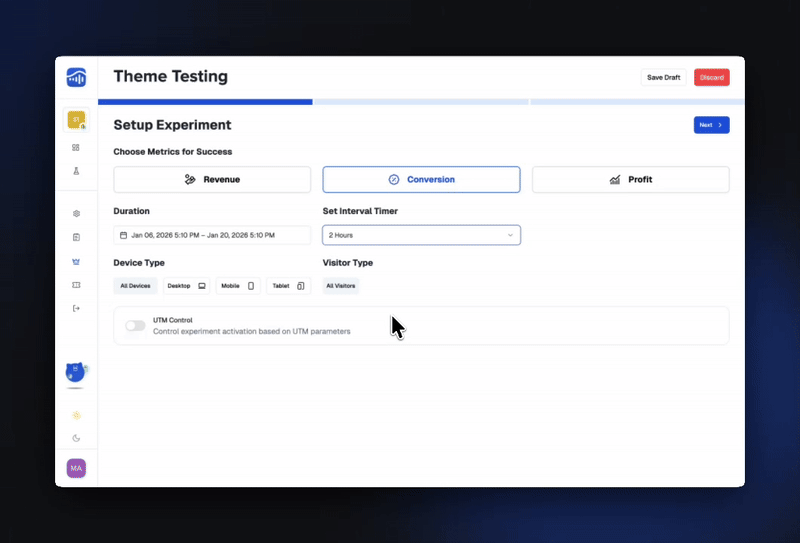This screenshot has height=543, width=800.
Task: Select Conversion as success metric
Action: tap(421, 180)
